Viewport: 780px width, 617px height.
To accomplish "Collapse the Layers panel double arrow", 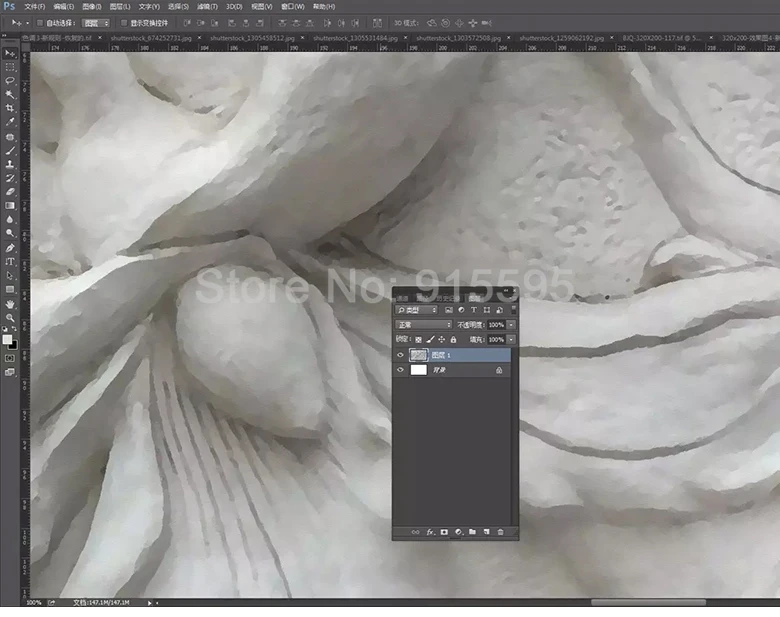I will pyautogui.click(x=506, y=290).
